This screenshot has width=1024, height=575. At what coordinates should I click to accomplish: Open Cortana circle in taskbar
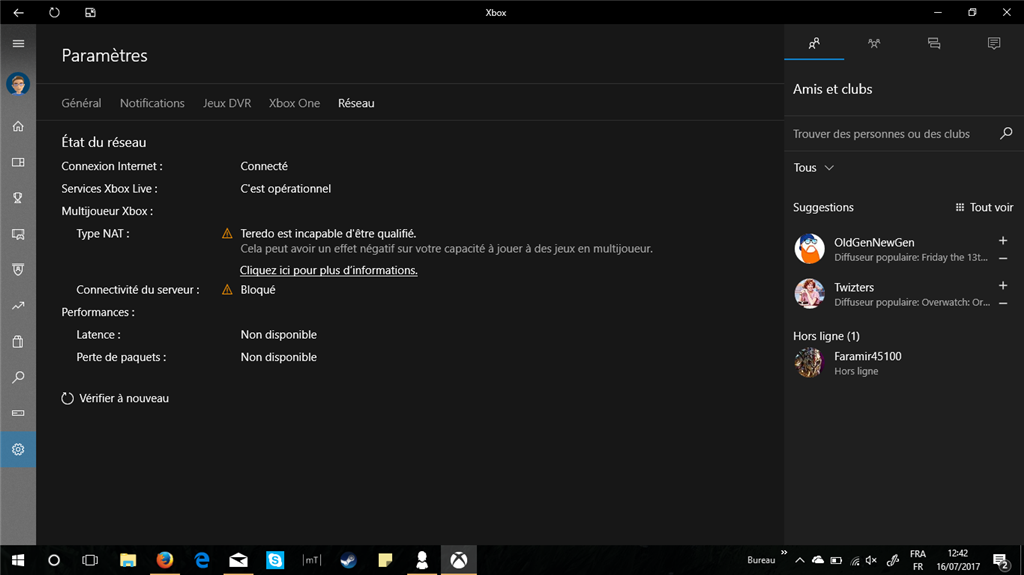(x=54, y=560)
